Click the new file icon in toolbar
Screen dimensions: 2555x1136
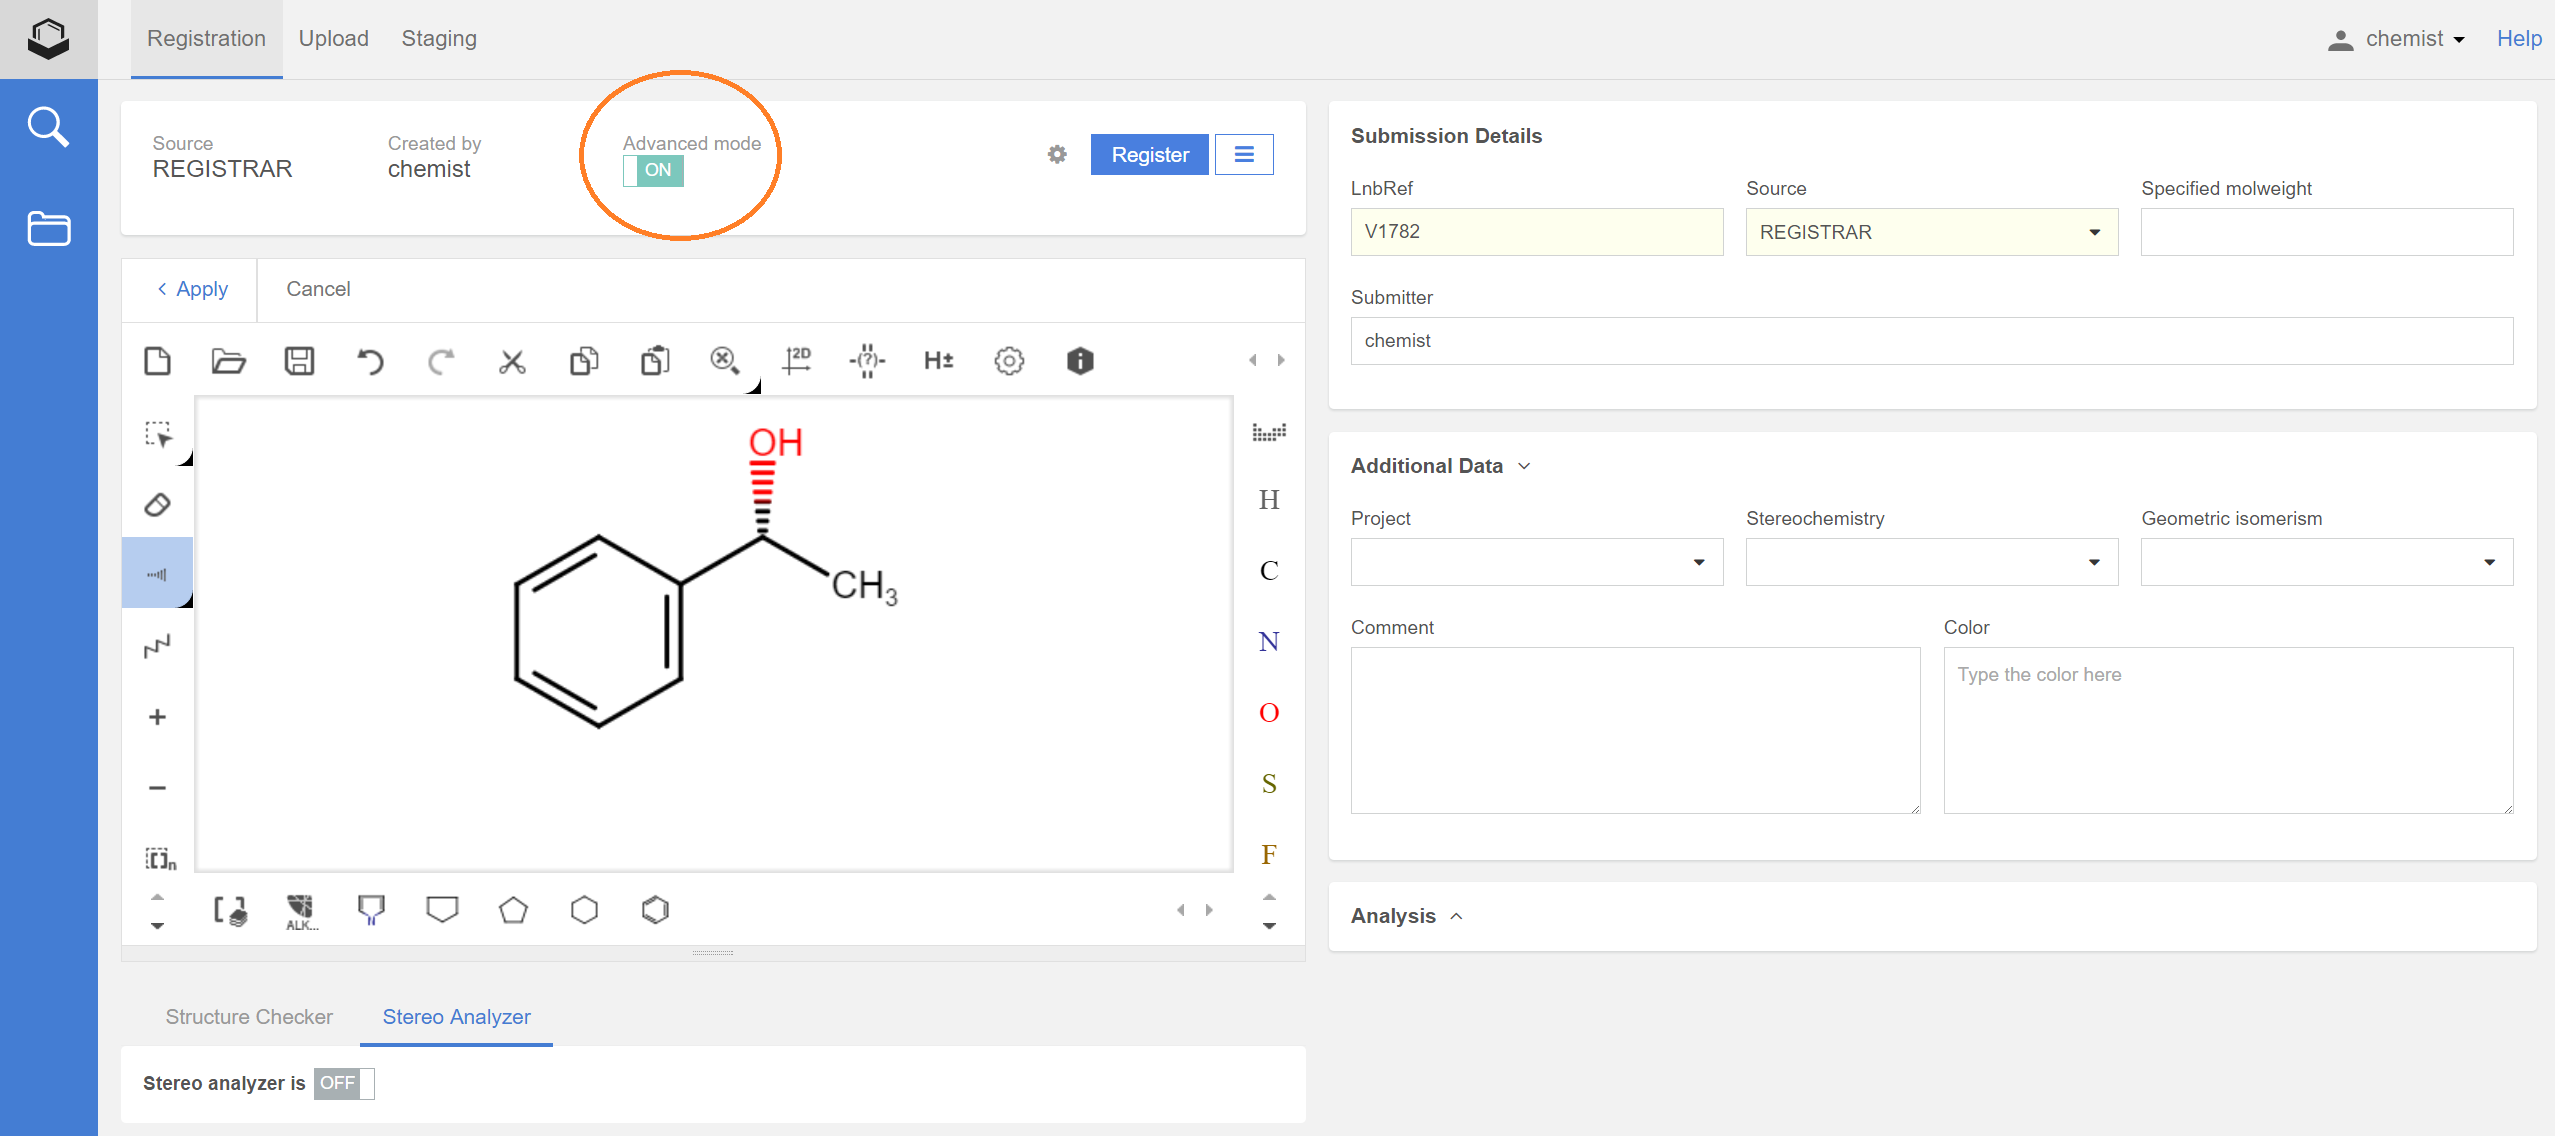(x=160, y=362)
